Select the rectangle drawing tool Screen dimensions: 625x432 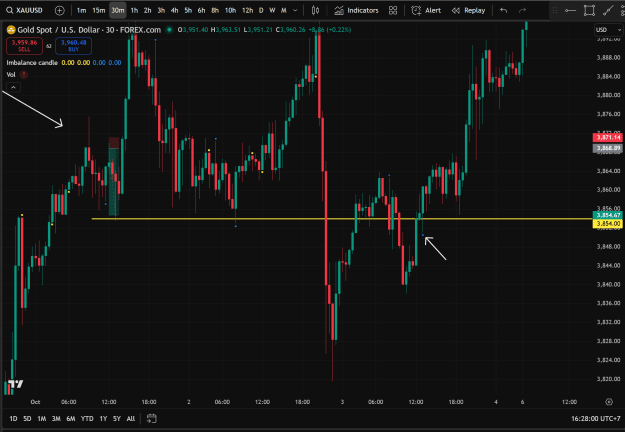coord(589,11)
